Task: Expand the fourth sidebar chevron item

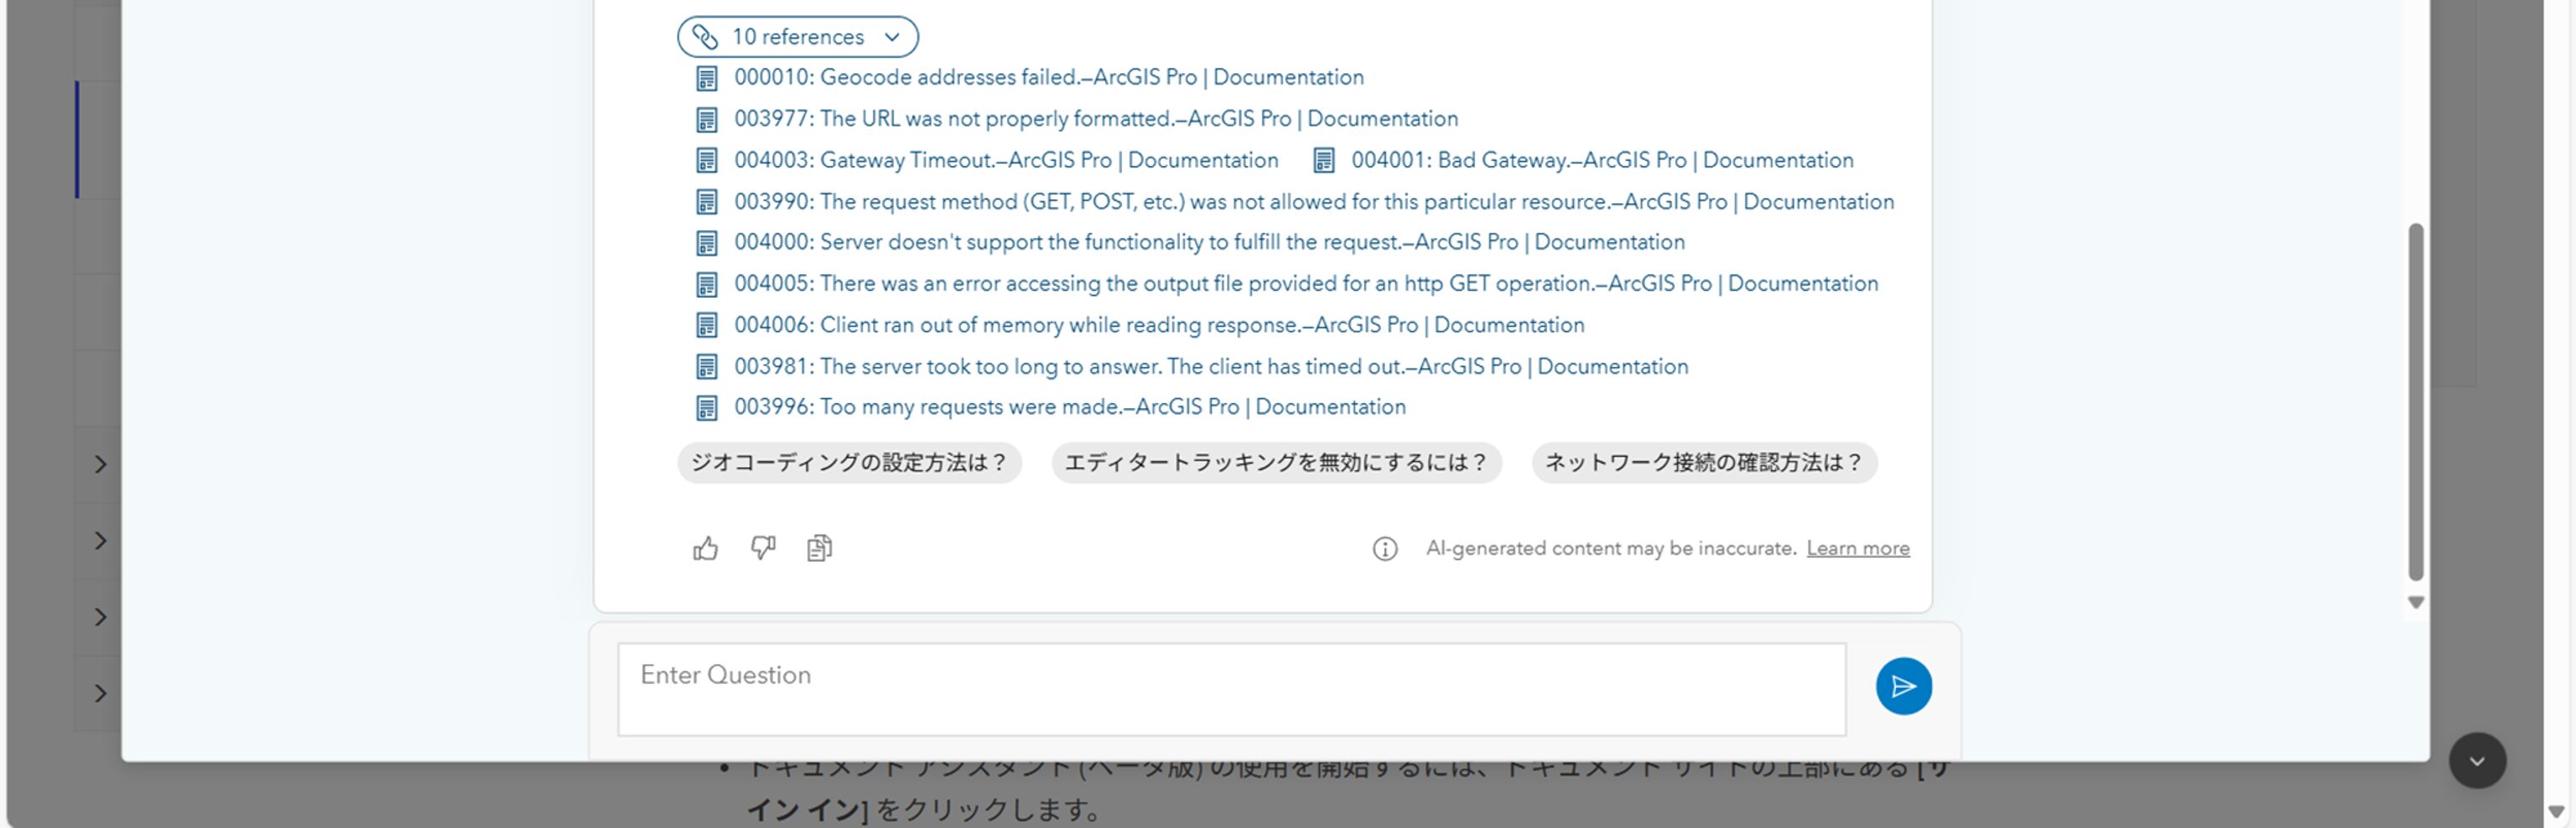Action: tap(100, 693)
